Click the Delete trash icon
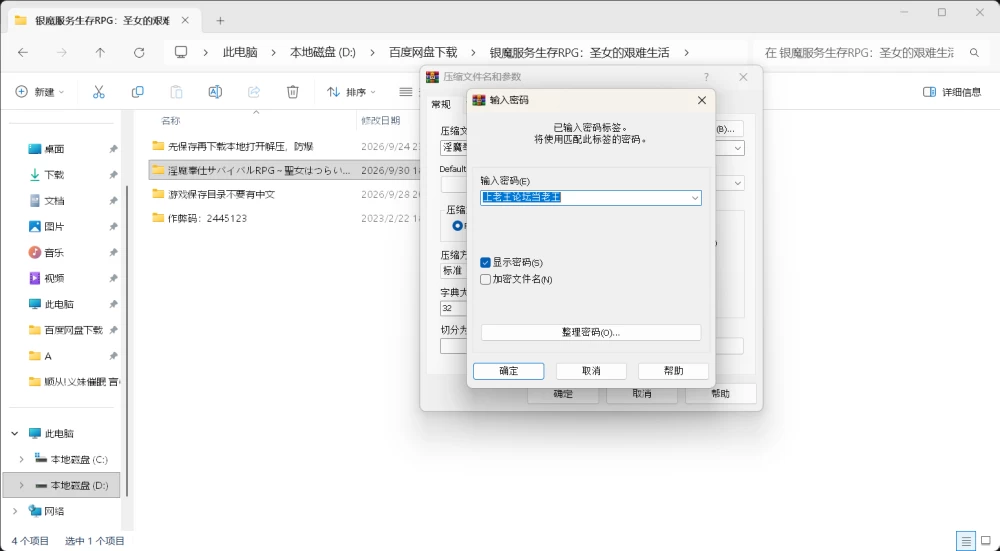Screen dimensions: 1000x551 click(x=293, y=92)
